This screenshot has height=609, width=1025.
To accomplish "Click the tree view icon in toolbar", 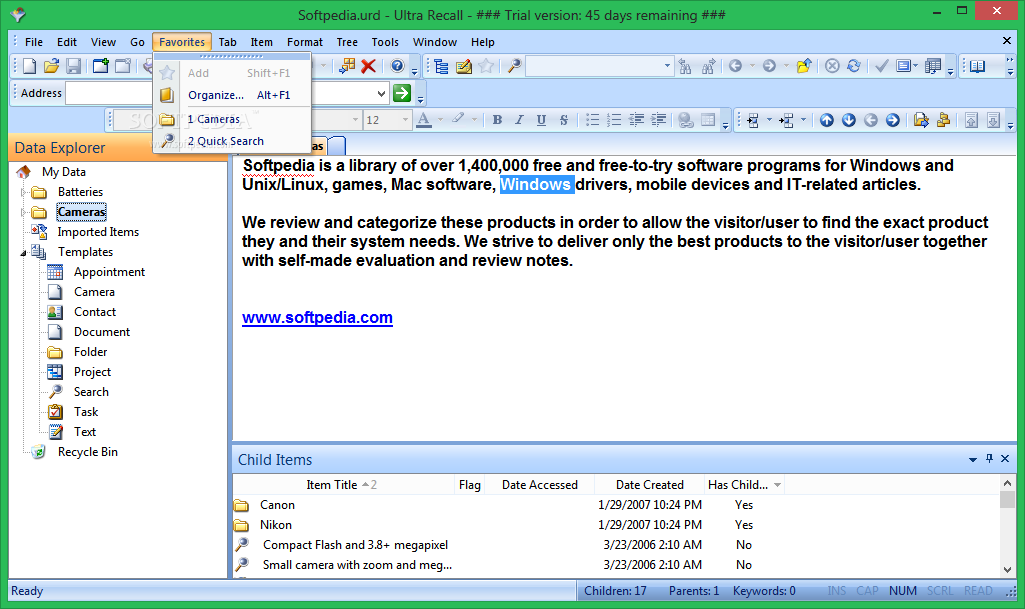I will [442, 66].
